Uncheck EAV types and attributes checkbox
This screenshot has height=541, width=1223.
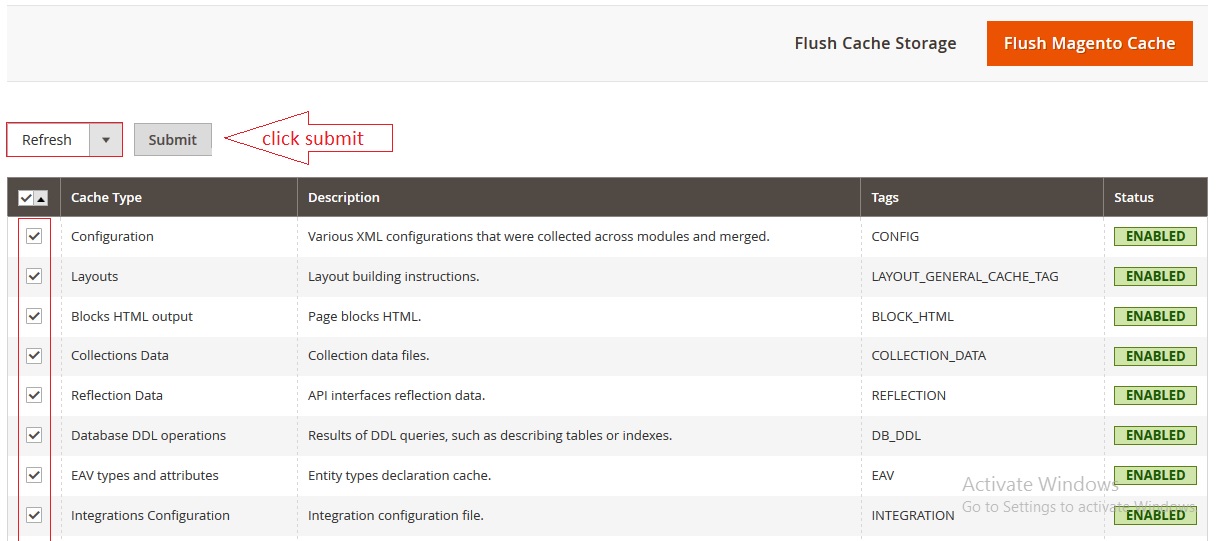(x=34, y=475)
